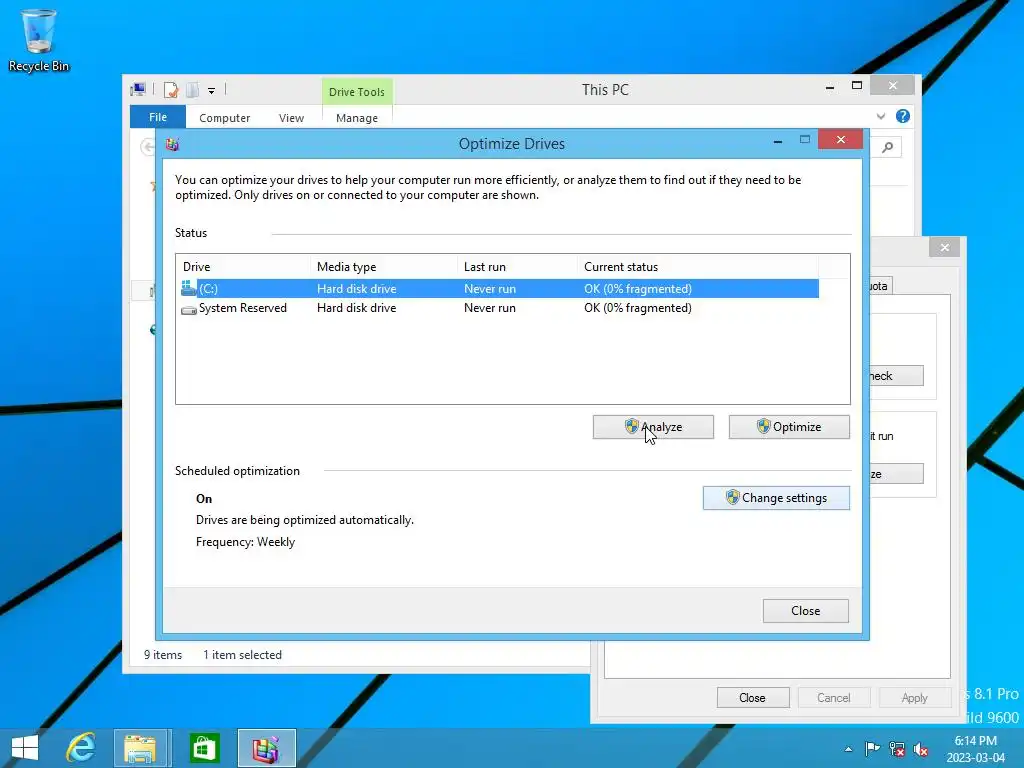Viewport: 1024px width, 768px height.
Task: Click the (C:) drive Windows icon
Action: tap(188, 288)
